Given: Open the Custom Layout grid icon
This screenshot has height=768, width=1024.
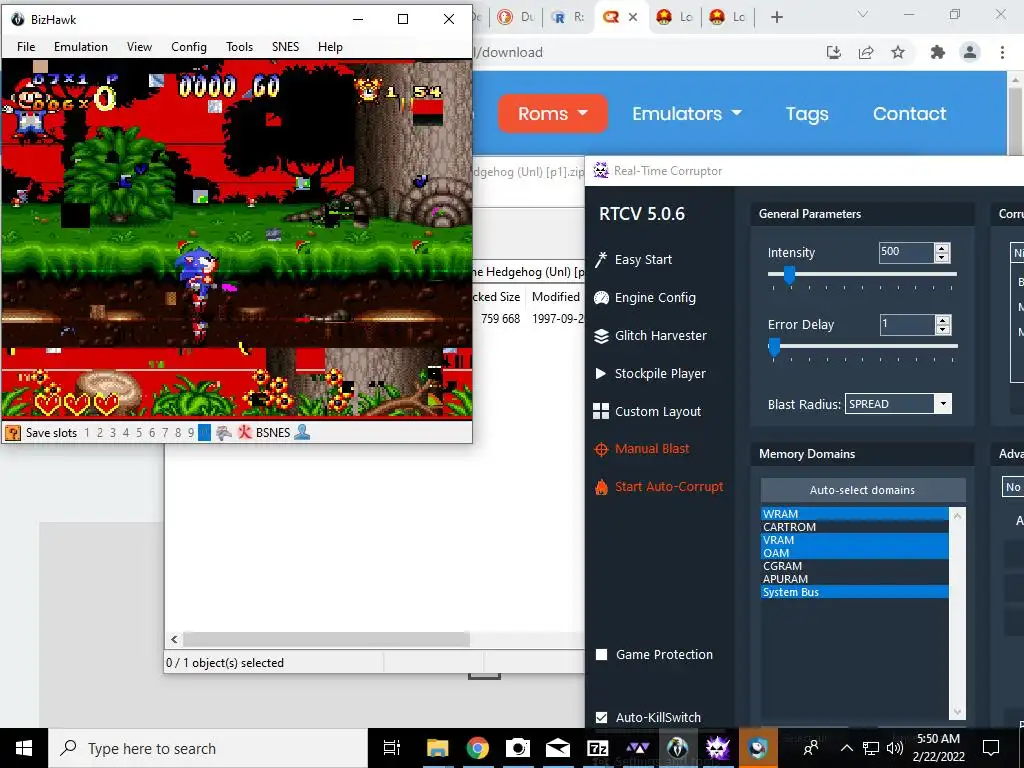Looking at the screenshot, I should [601, 411].
